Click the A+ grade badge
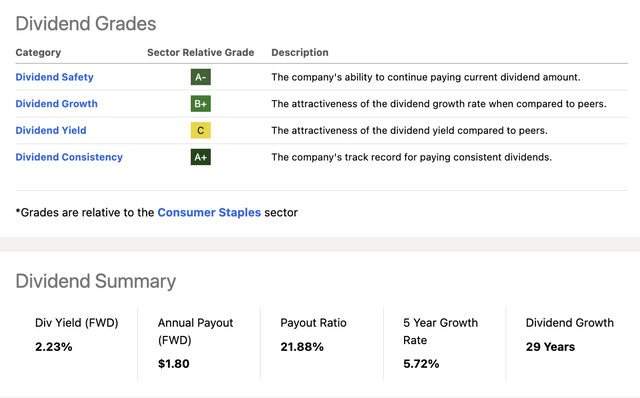The width and height of the screenshot is (640, 398). (200, 157)
